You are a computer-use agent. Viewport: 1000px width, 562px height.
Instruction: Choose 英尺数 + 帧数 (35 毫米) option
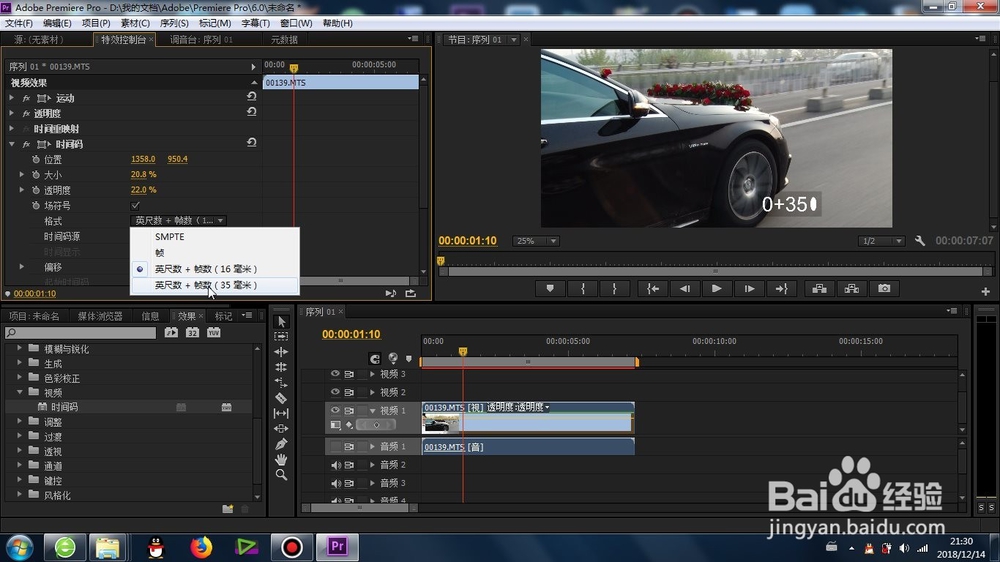[x=214, y=285]
